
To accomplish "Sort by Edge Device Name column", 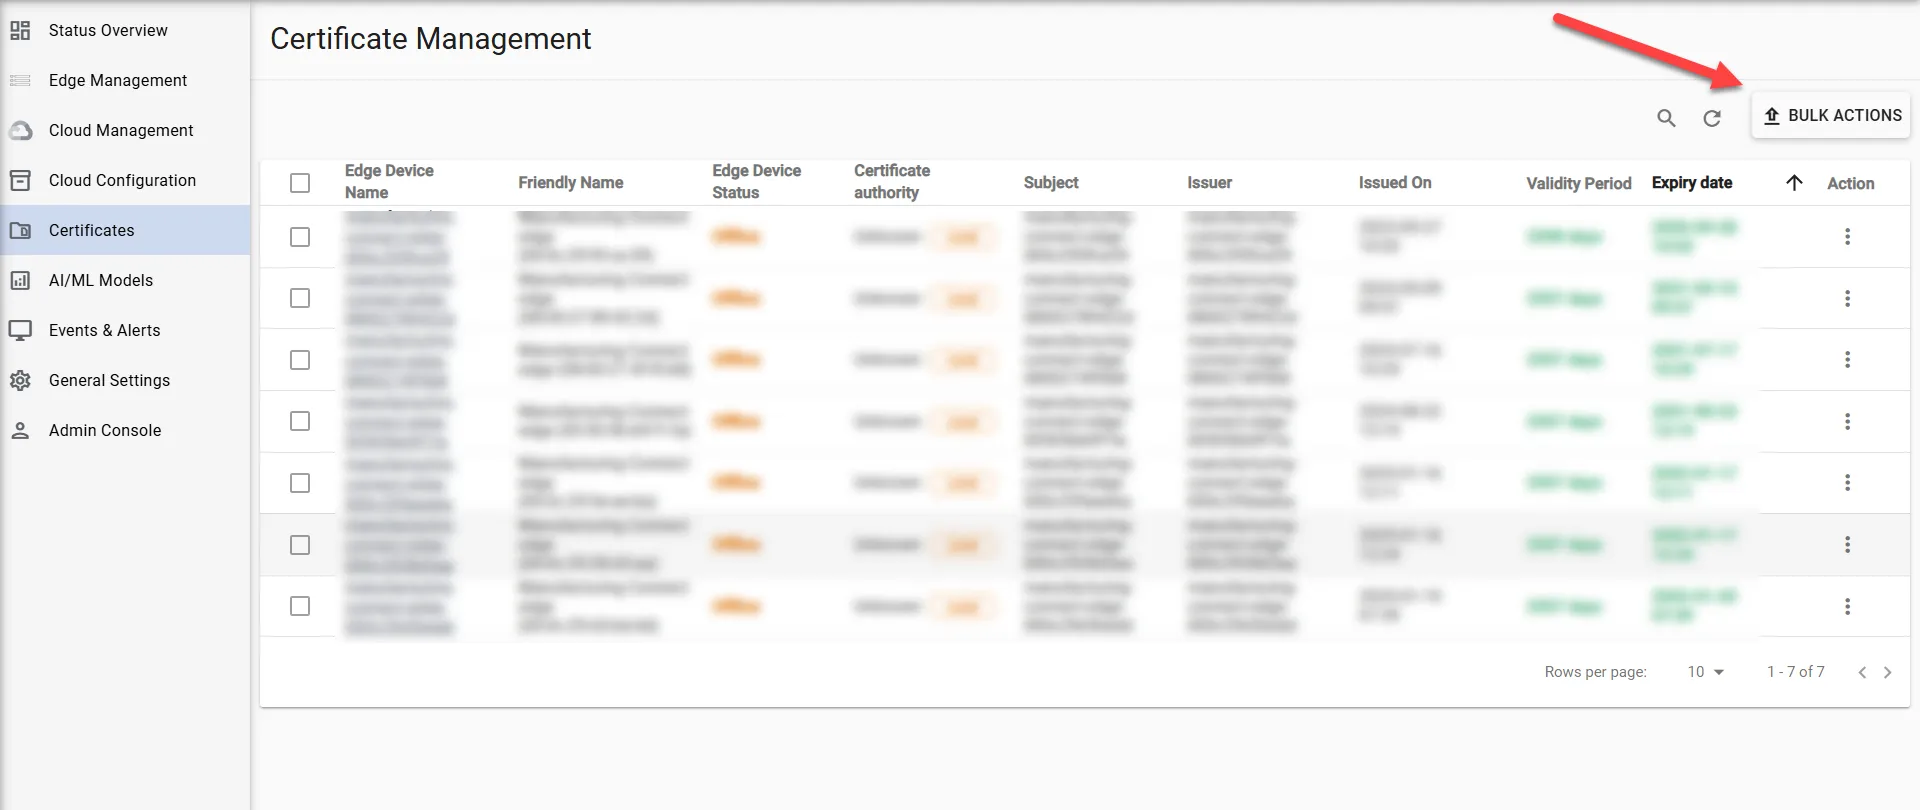I will [389, 182].
